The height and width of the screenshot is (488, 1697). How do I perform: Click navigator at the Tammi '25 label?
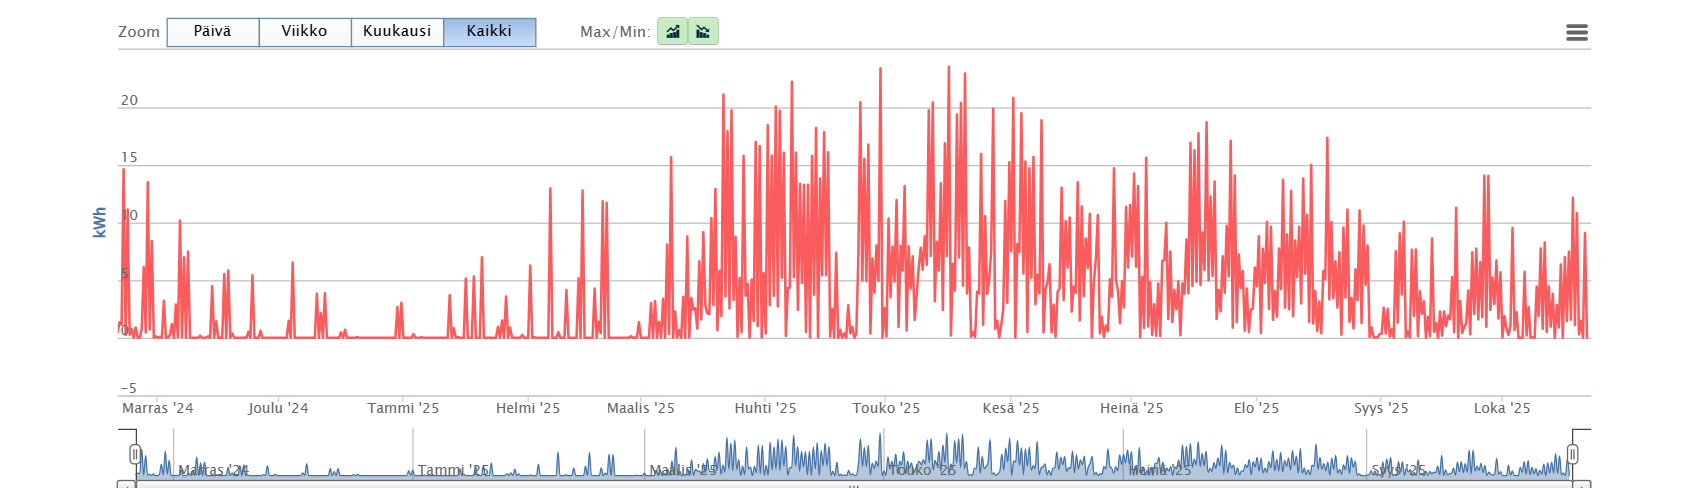[x=453, y=470]
